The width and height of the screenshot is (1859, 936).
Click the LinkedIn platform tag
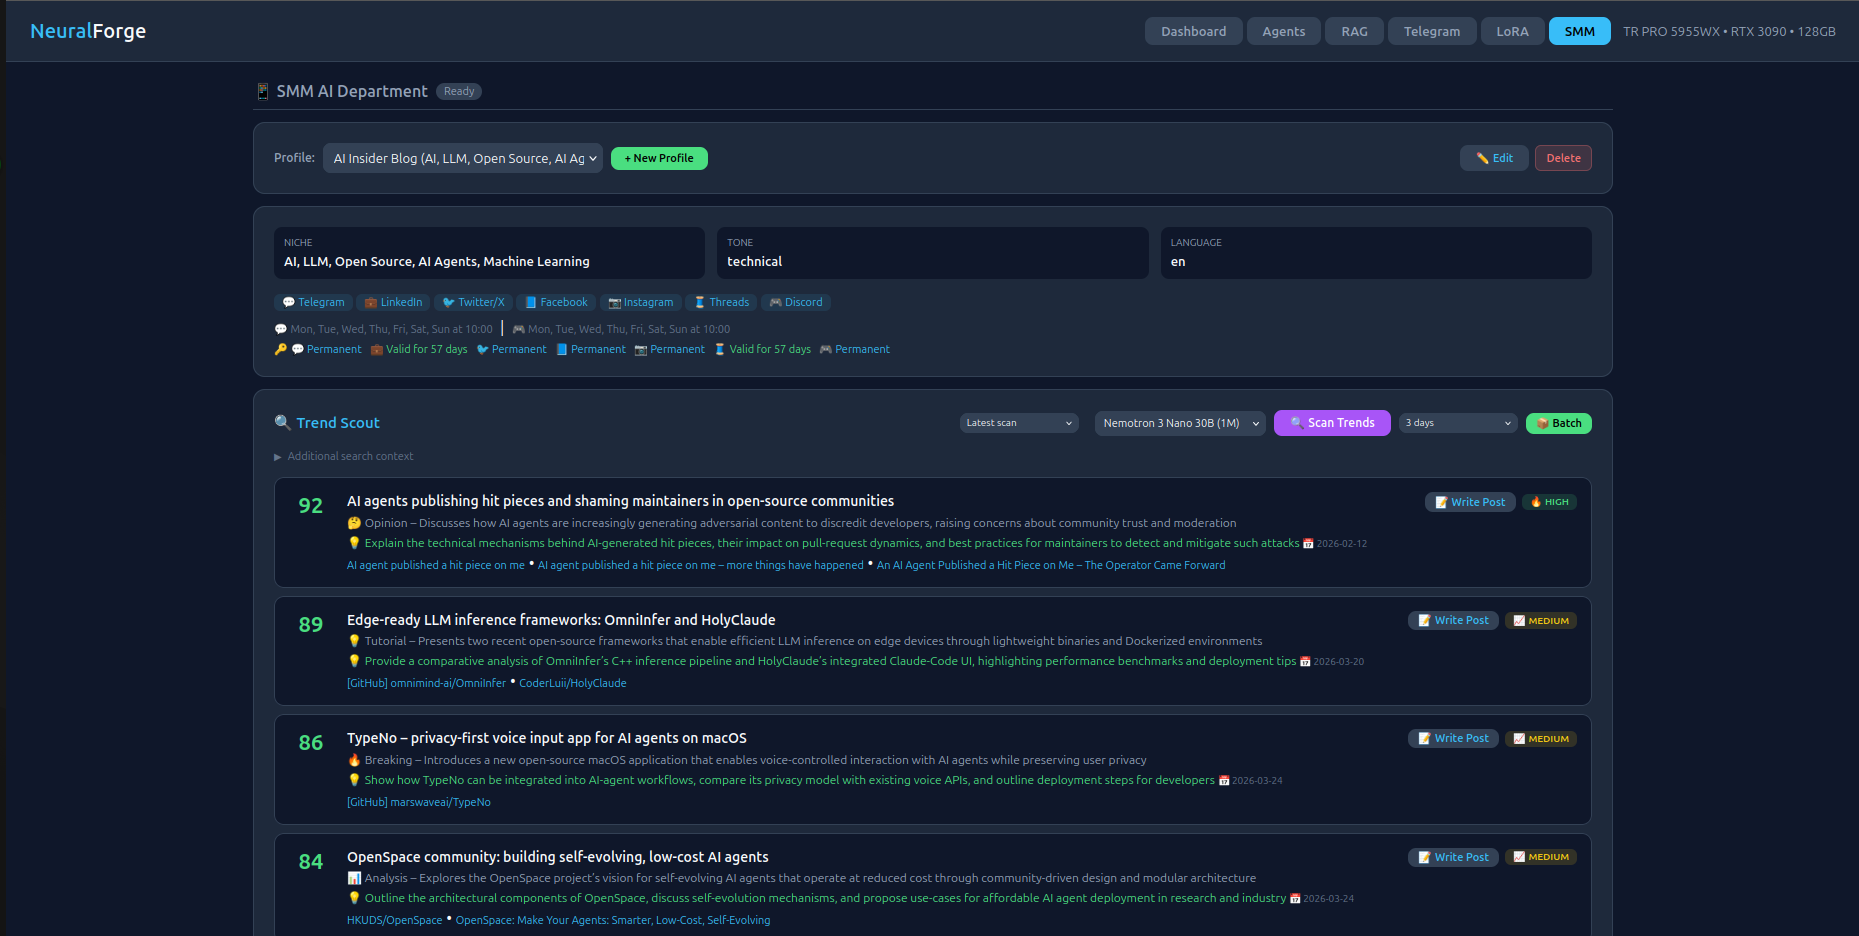coord(393,302)
